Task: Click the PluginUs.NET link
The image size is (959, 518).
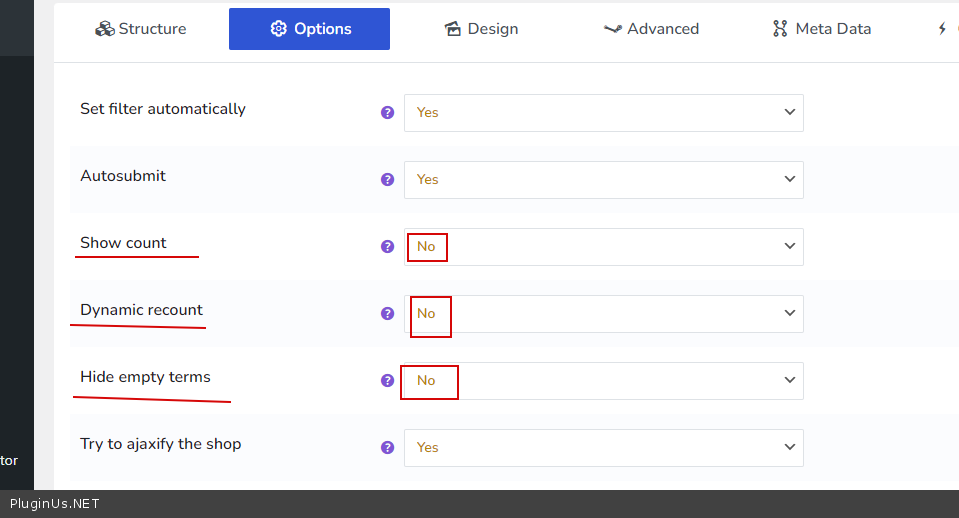Action: click(54, 504)
